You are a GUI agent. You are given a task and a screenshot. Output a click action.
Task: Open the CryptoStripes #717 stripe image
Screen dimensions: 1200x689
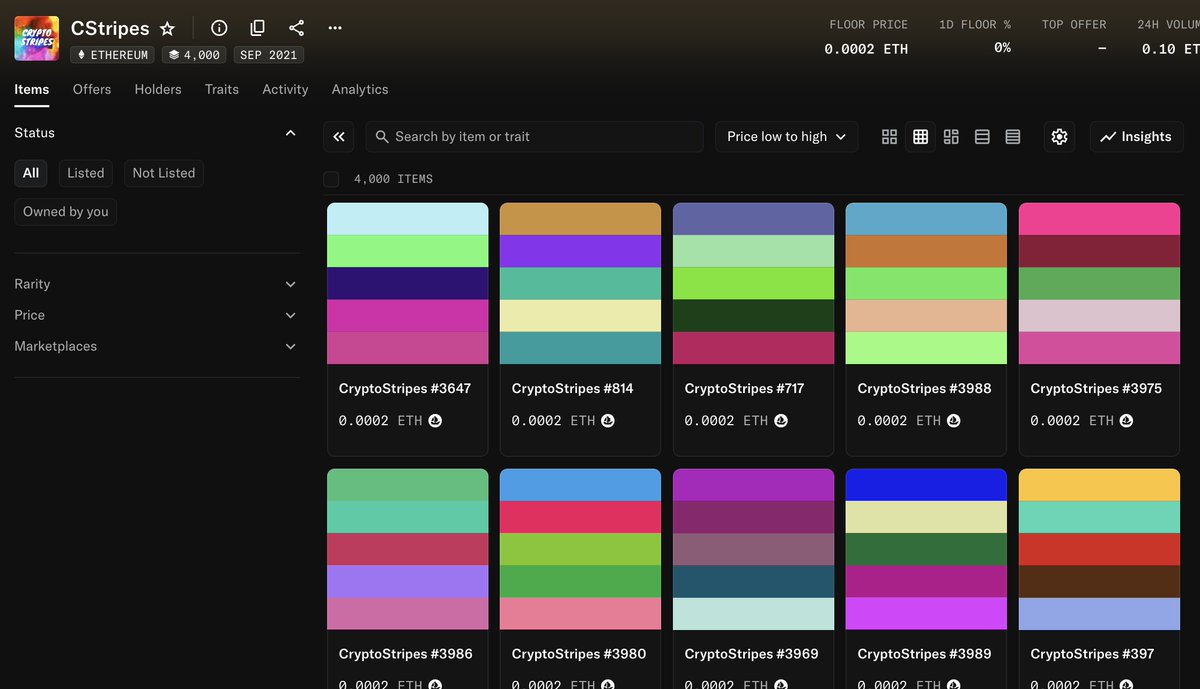click(754, 283)
